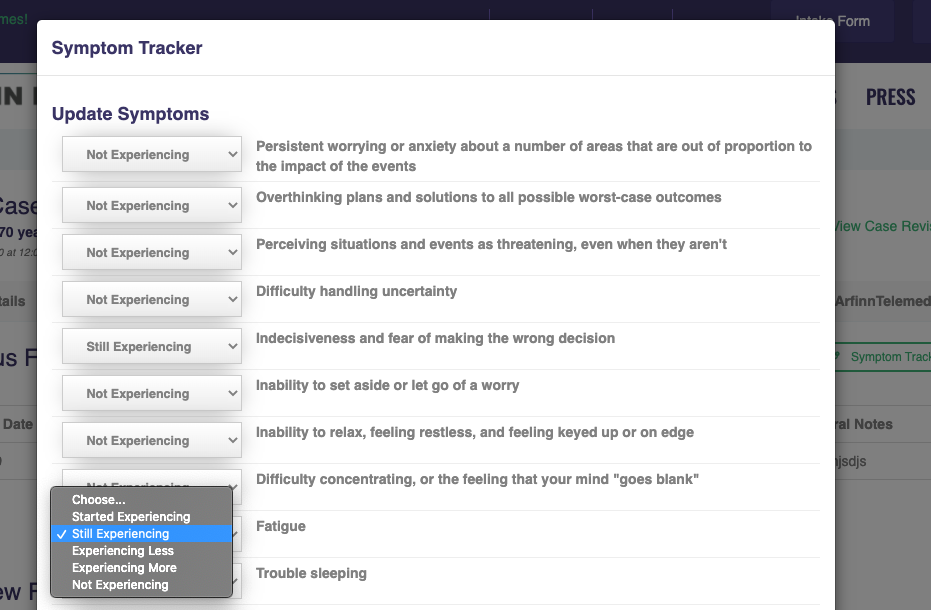Image resolution: width=931 pixels, height=610 pixels.
Task: Expand dropdown for inability to let go of worry
Action: (151, 394)
